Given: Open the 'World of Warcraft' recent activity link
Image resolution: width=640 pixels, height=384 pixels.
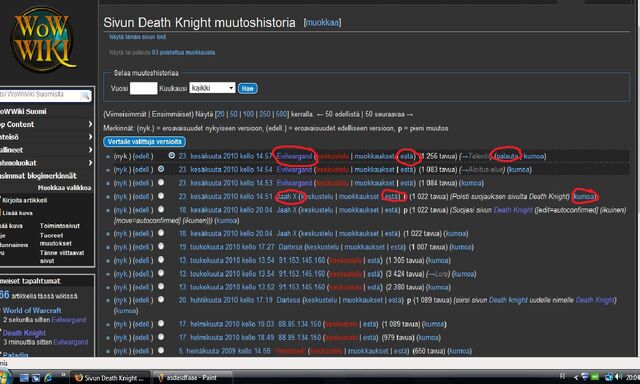Looking at the screenshot, I should 32,311.
